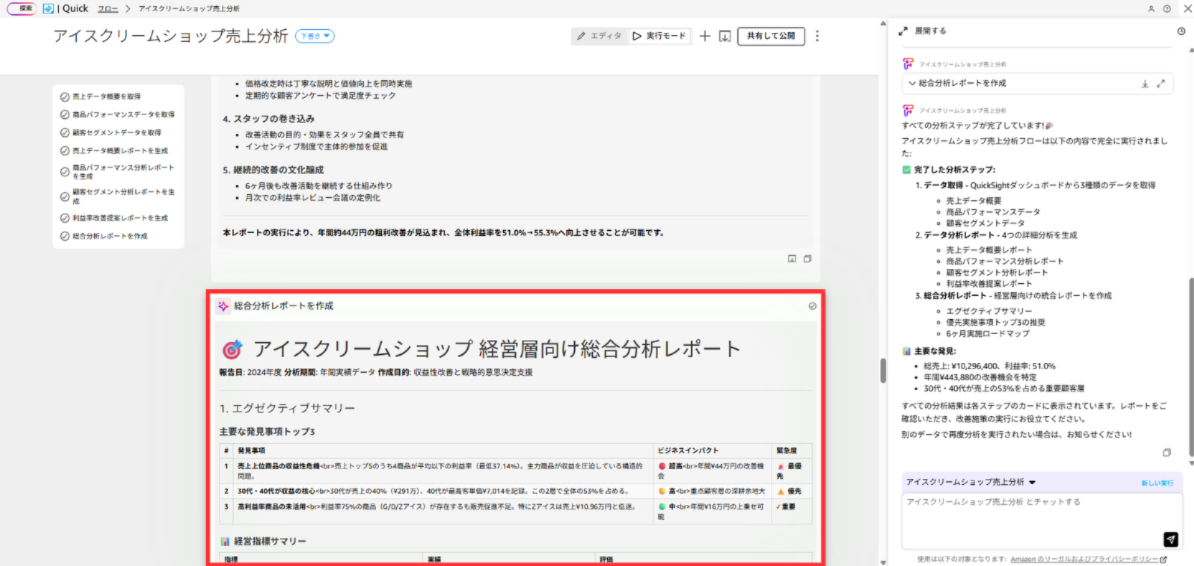
Task: Click the add step plus icon
Action: 705,36
